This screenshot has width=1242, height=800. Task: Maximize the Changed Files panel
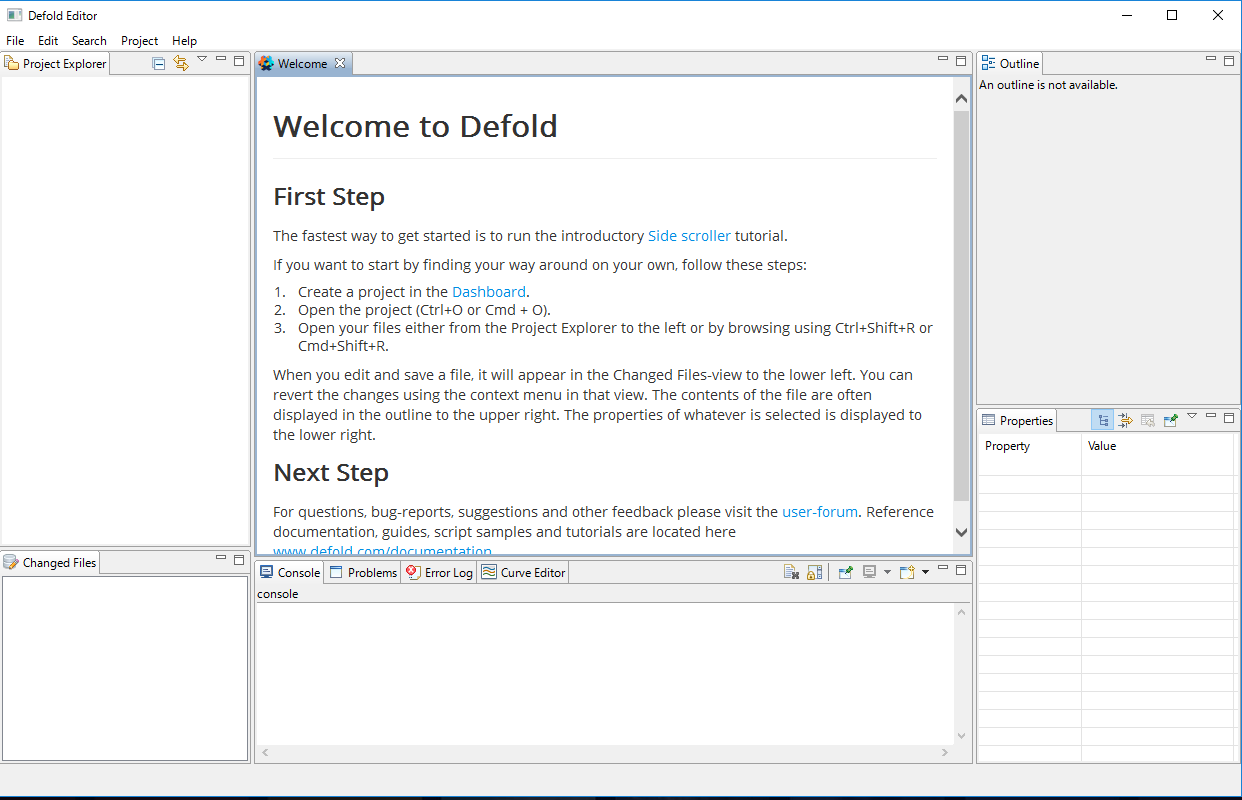(x=239, y=558)
